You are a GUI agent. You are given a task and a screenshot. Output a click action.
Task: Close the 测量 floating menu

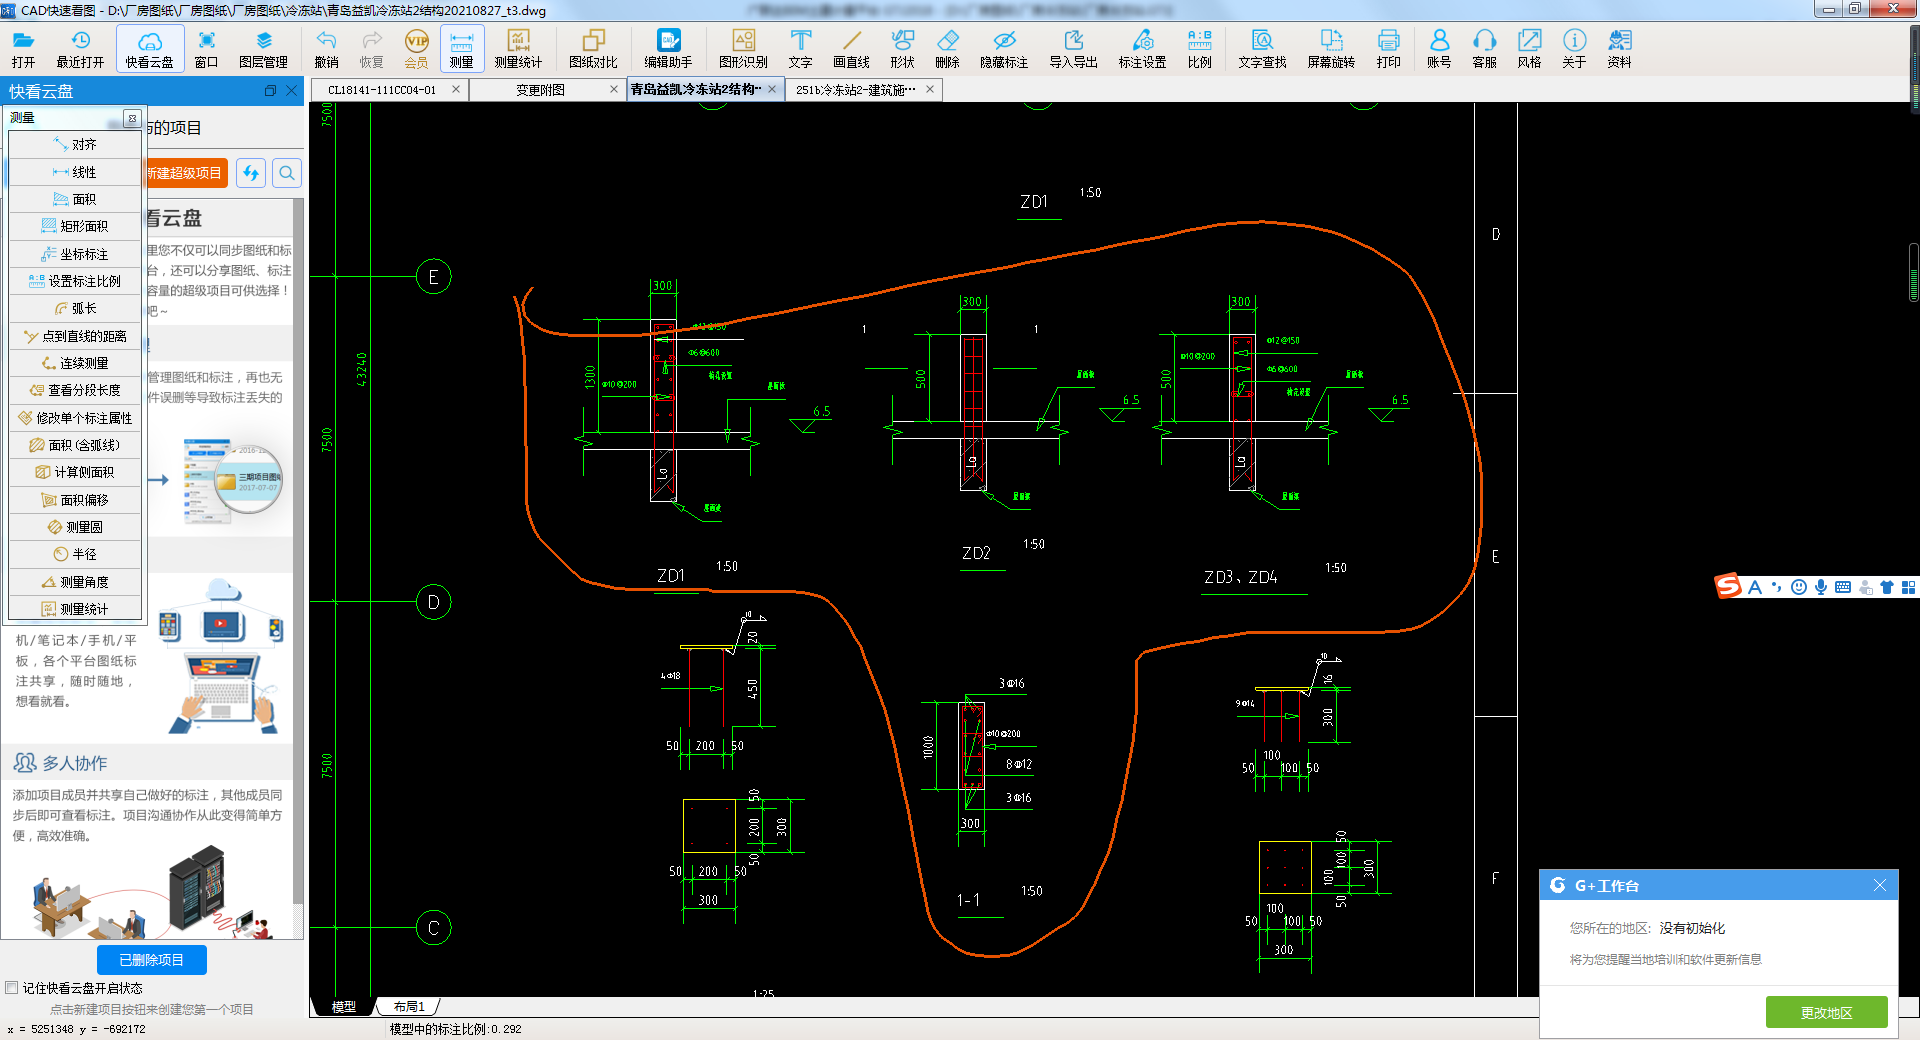point(132,118)
